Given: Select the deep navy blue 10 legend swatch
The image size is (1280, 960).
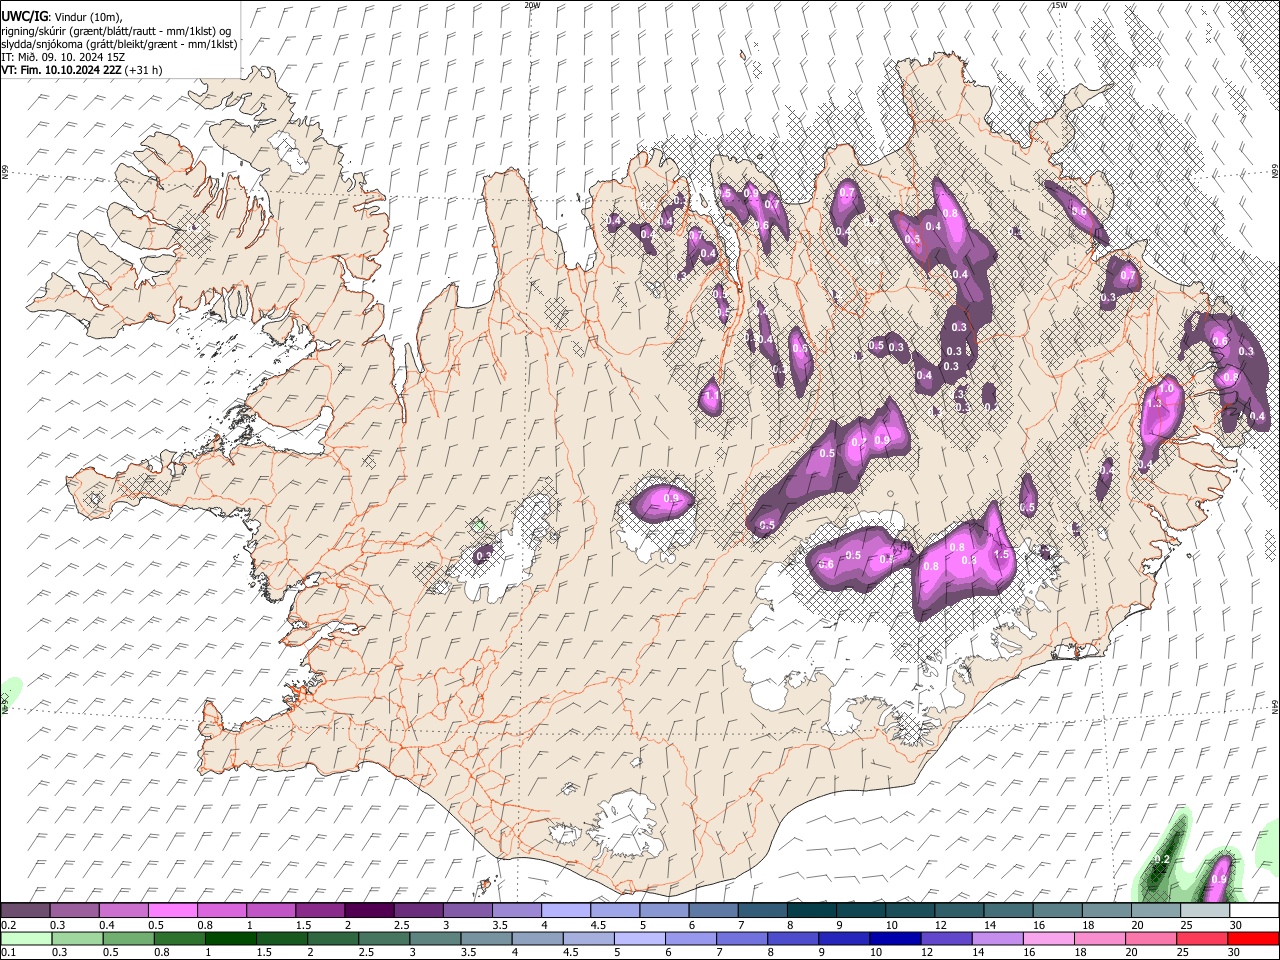Looking at the screenshot, I should click(x=895, y=938).
